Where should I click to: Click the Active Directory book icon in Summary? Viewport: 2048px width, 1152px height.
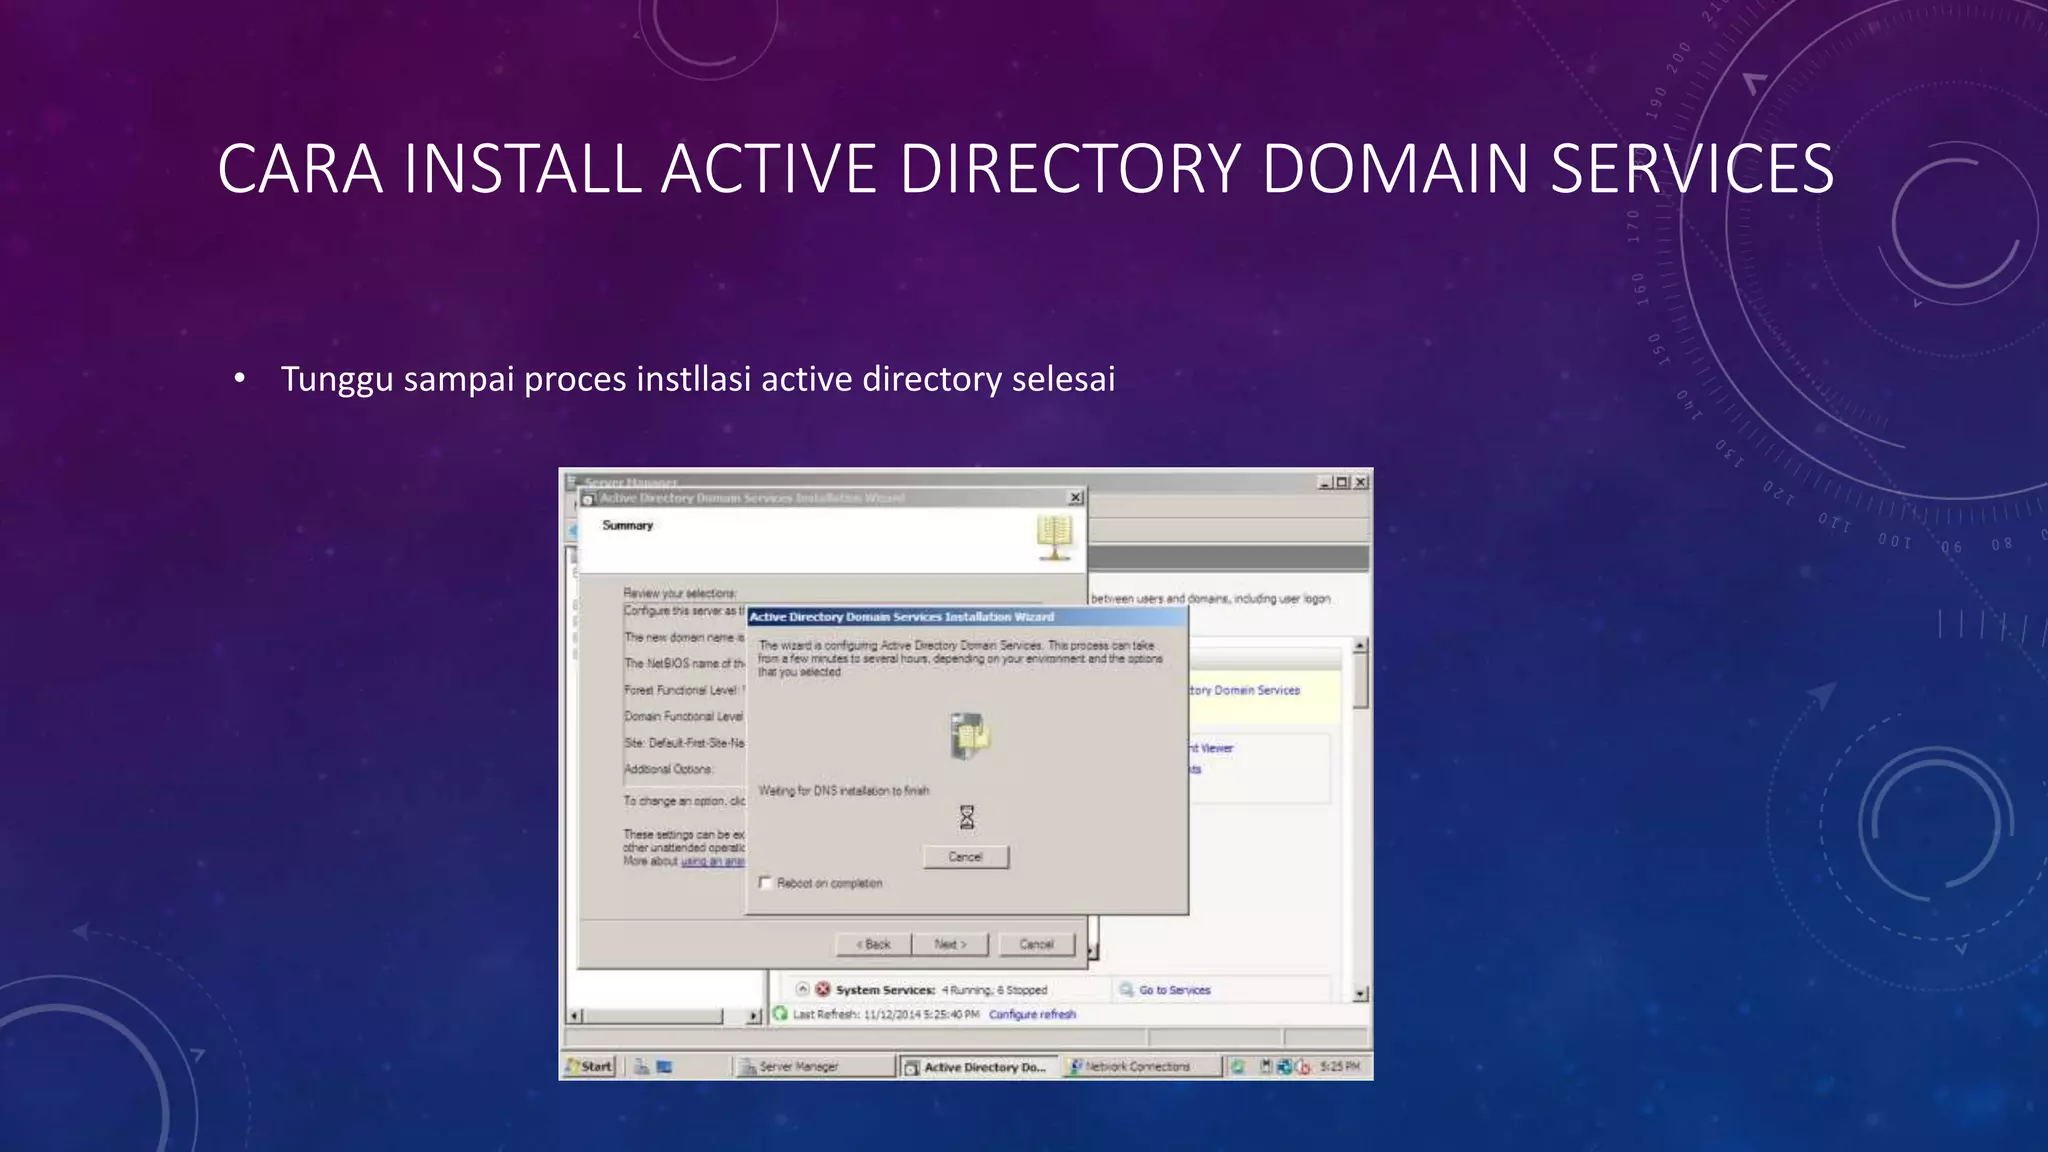click(x=1054, y=538)
